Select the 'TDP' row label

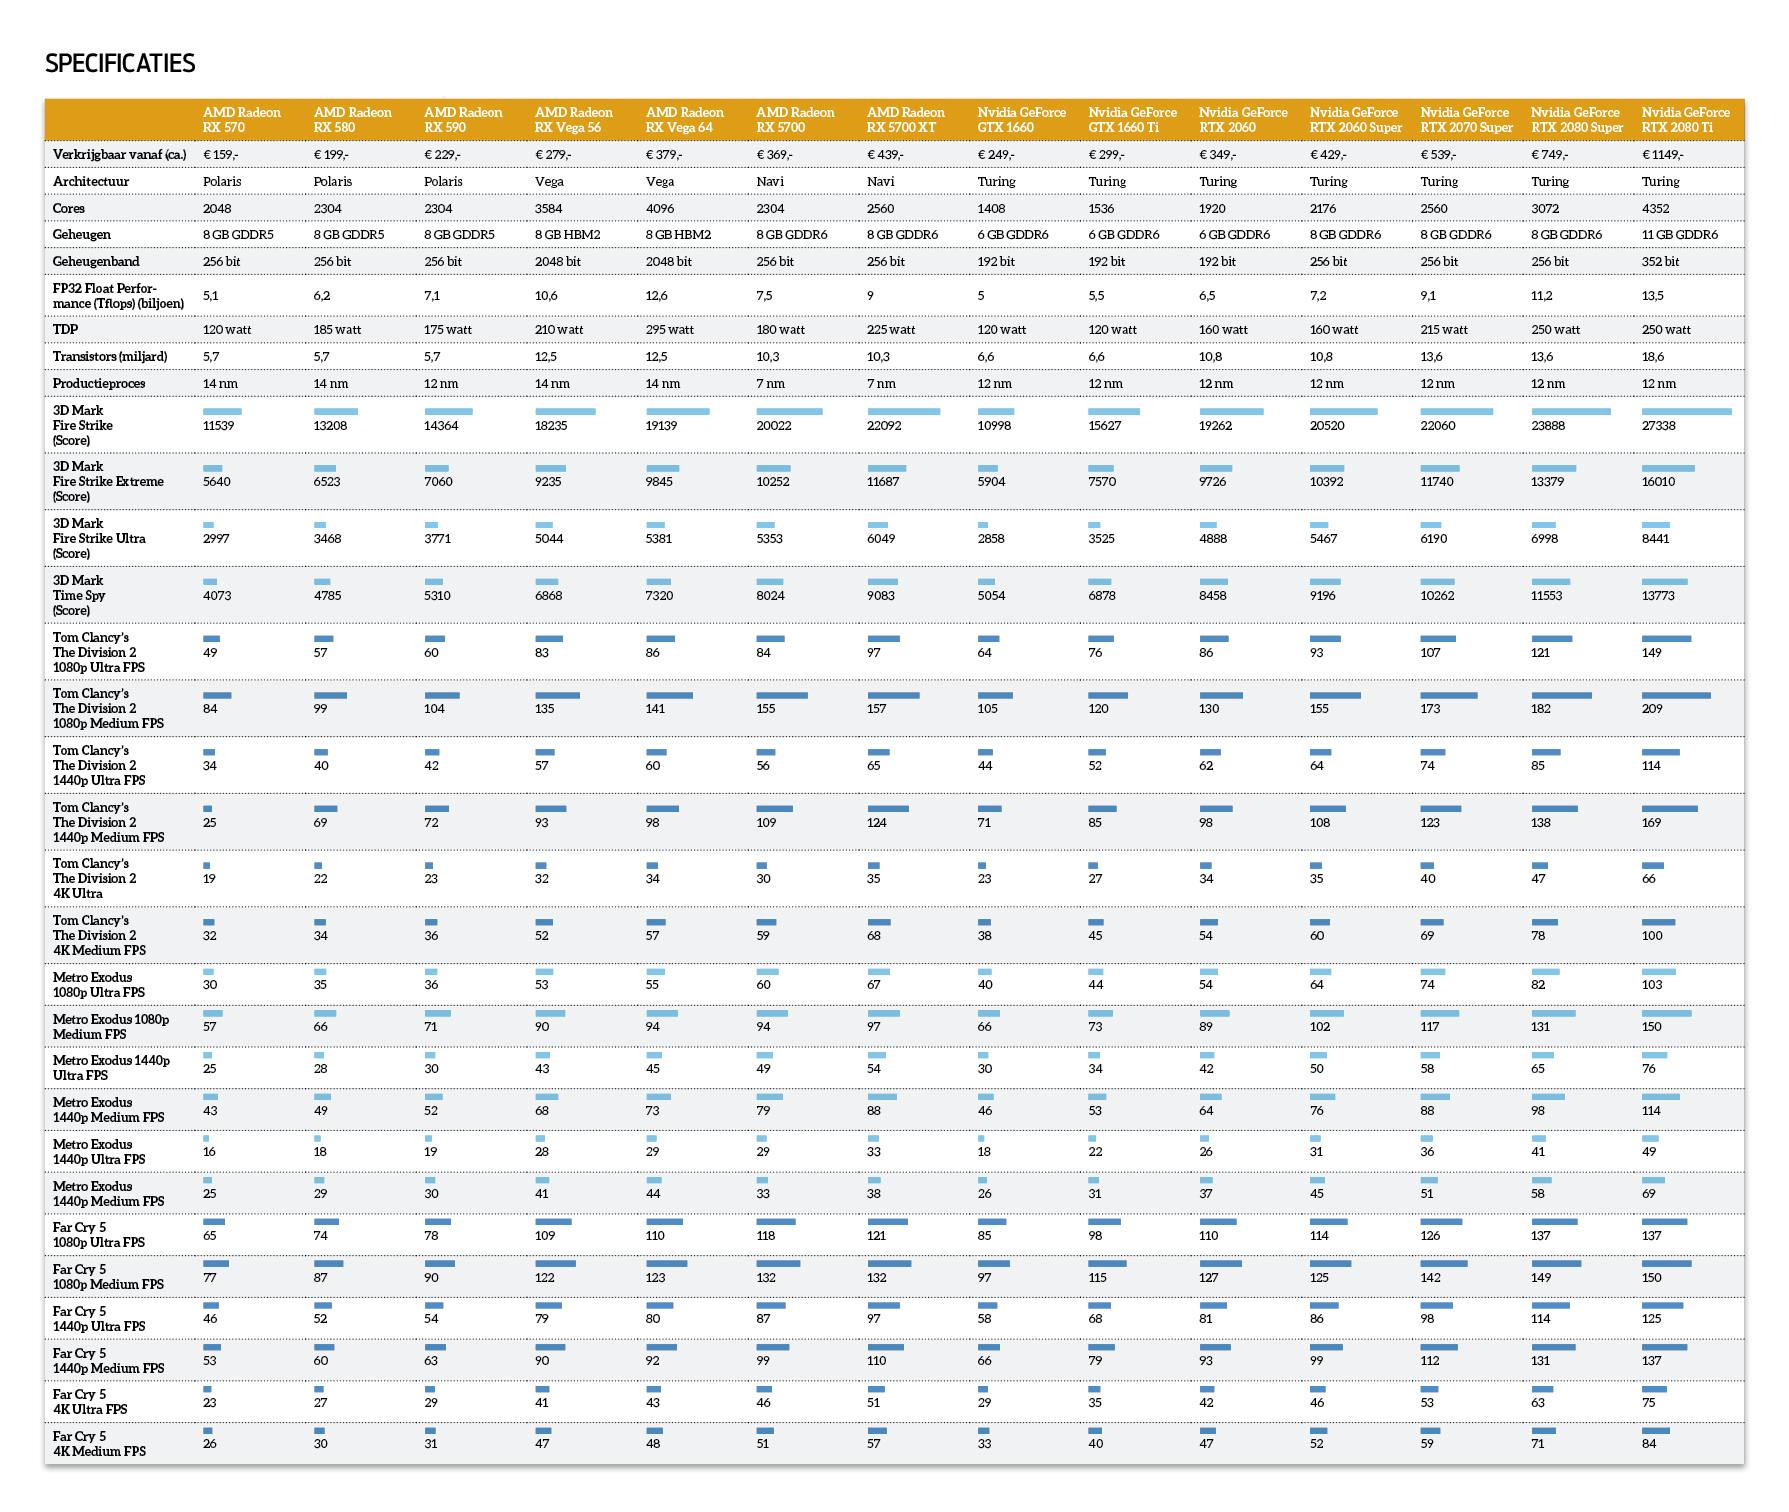[65, 329]
